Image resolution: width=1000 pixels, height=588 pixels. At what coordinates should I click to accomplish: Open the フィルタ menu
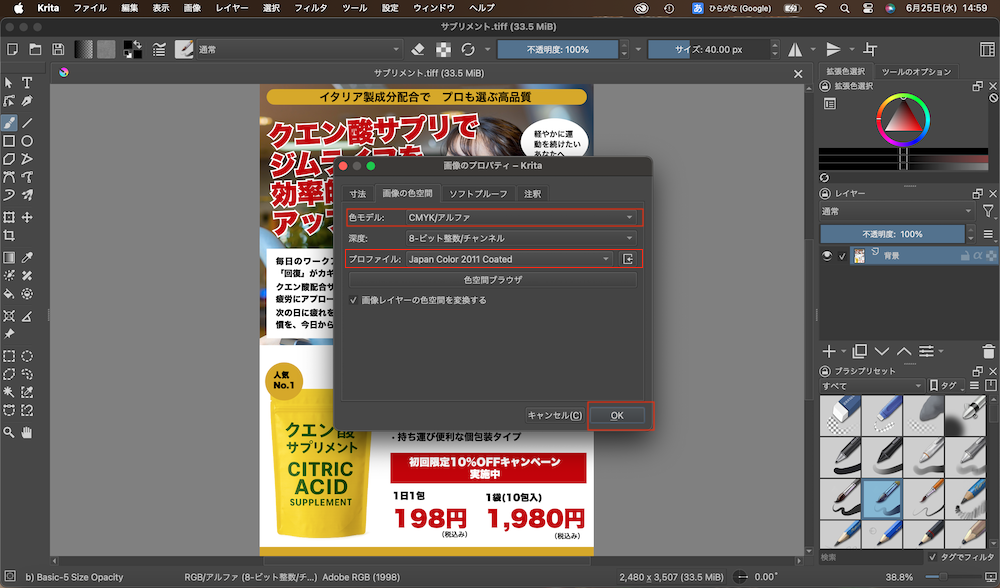(311, 8)
